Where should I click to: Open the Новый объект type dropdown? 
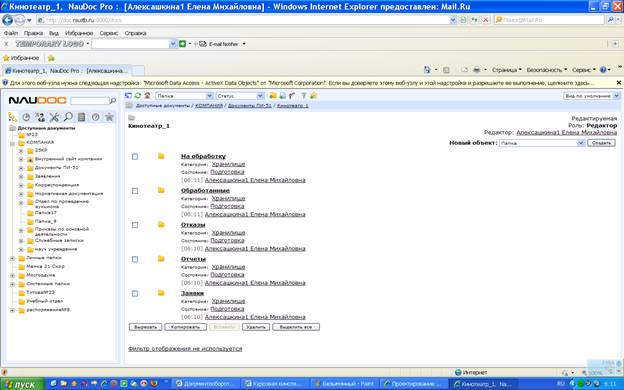[542, 143]
